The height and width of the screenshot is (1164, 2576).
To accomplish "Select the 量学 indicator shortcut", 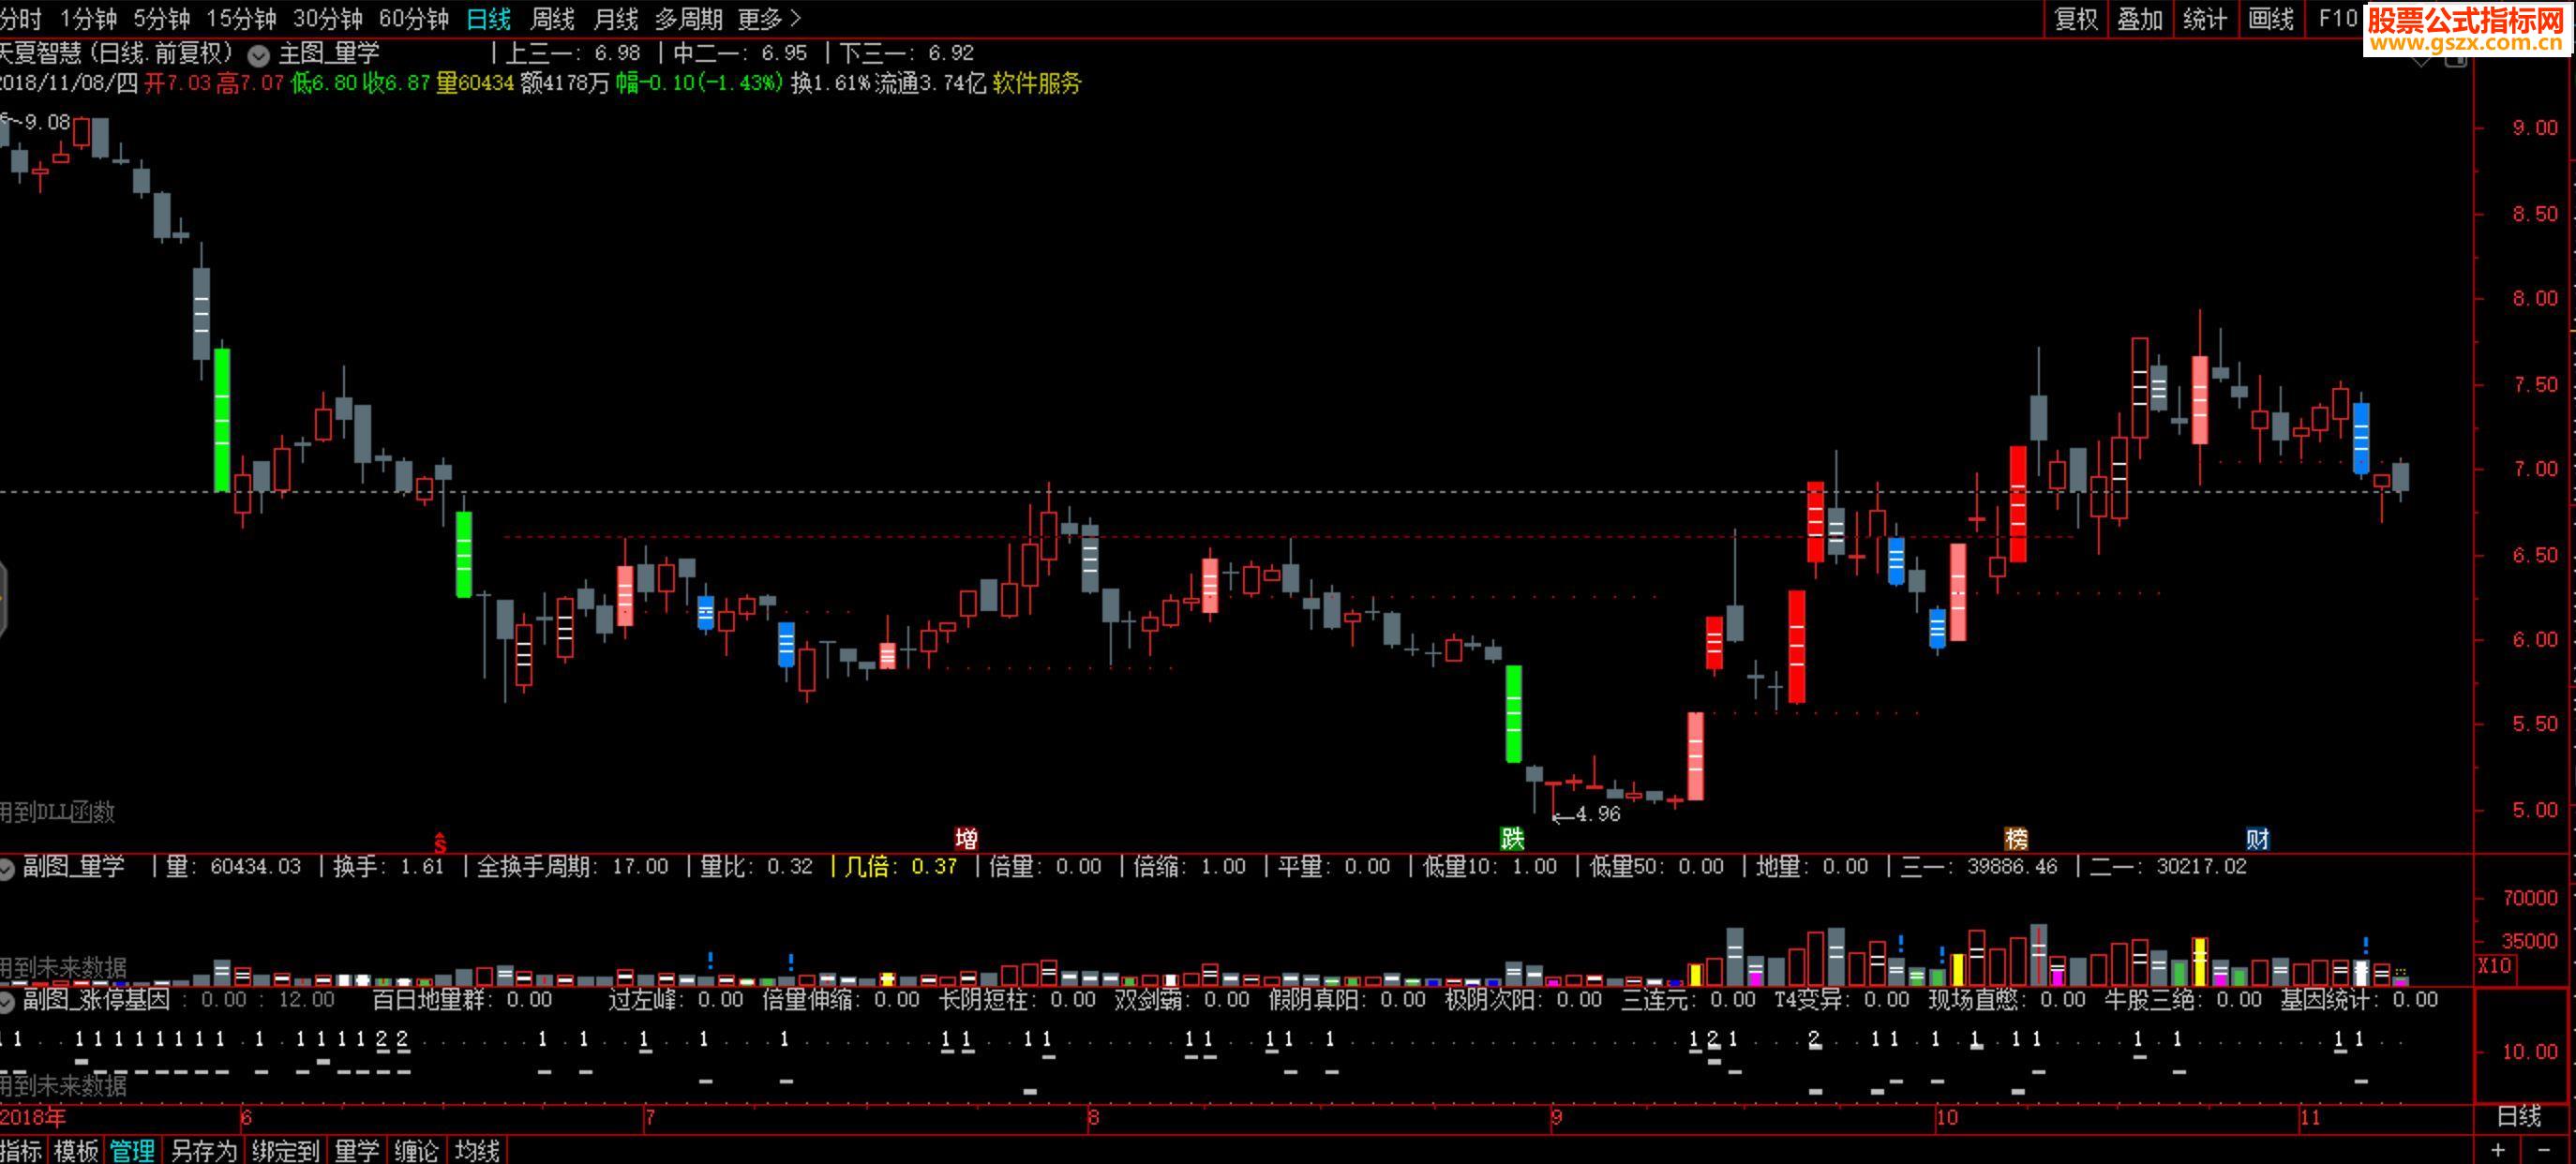I will tap(357, 1151).
